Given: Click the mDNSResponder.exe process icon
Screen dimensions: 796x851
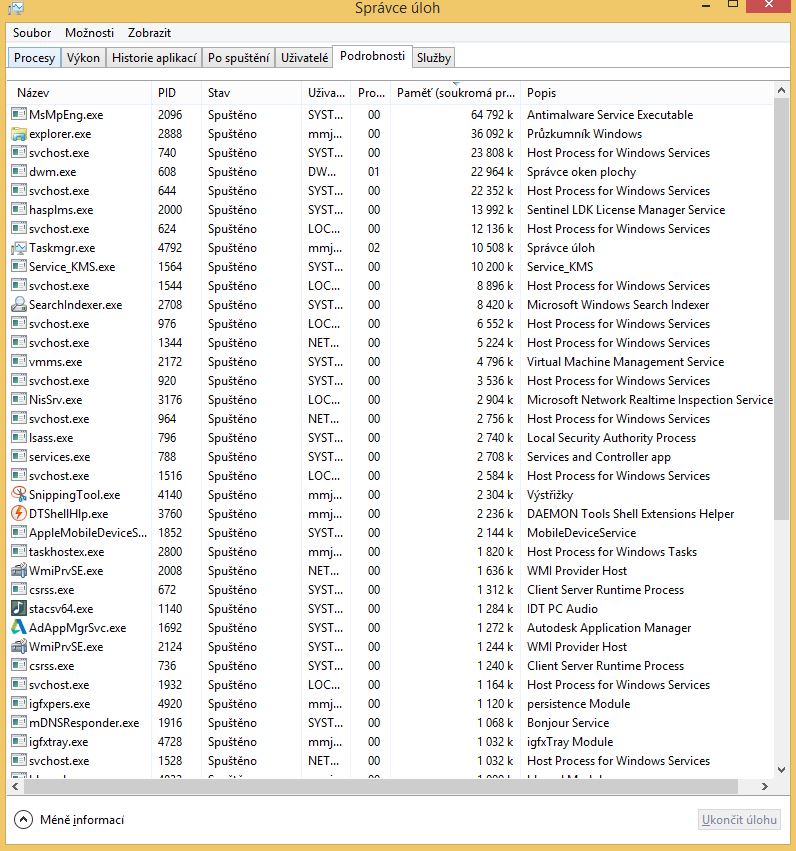Looking at the screenshot, I should [19, 722].
